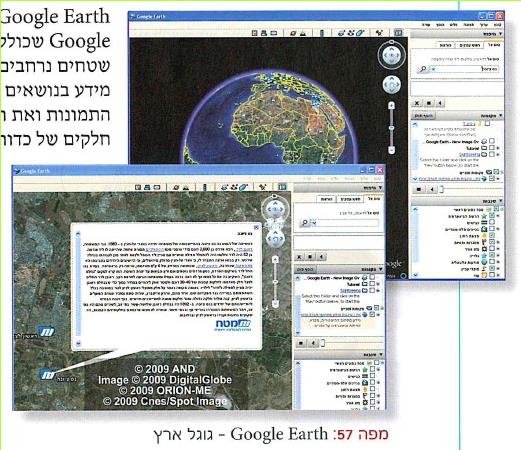Viewport: 521px width, 450px height.
Task: Select the rightmost search tab in back window
Action: (494, 45)
